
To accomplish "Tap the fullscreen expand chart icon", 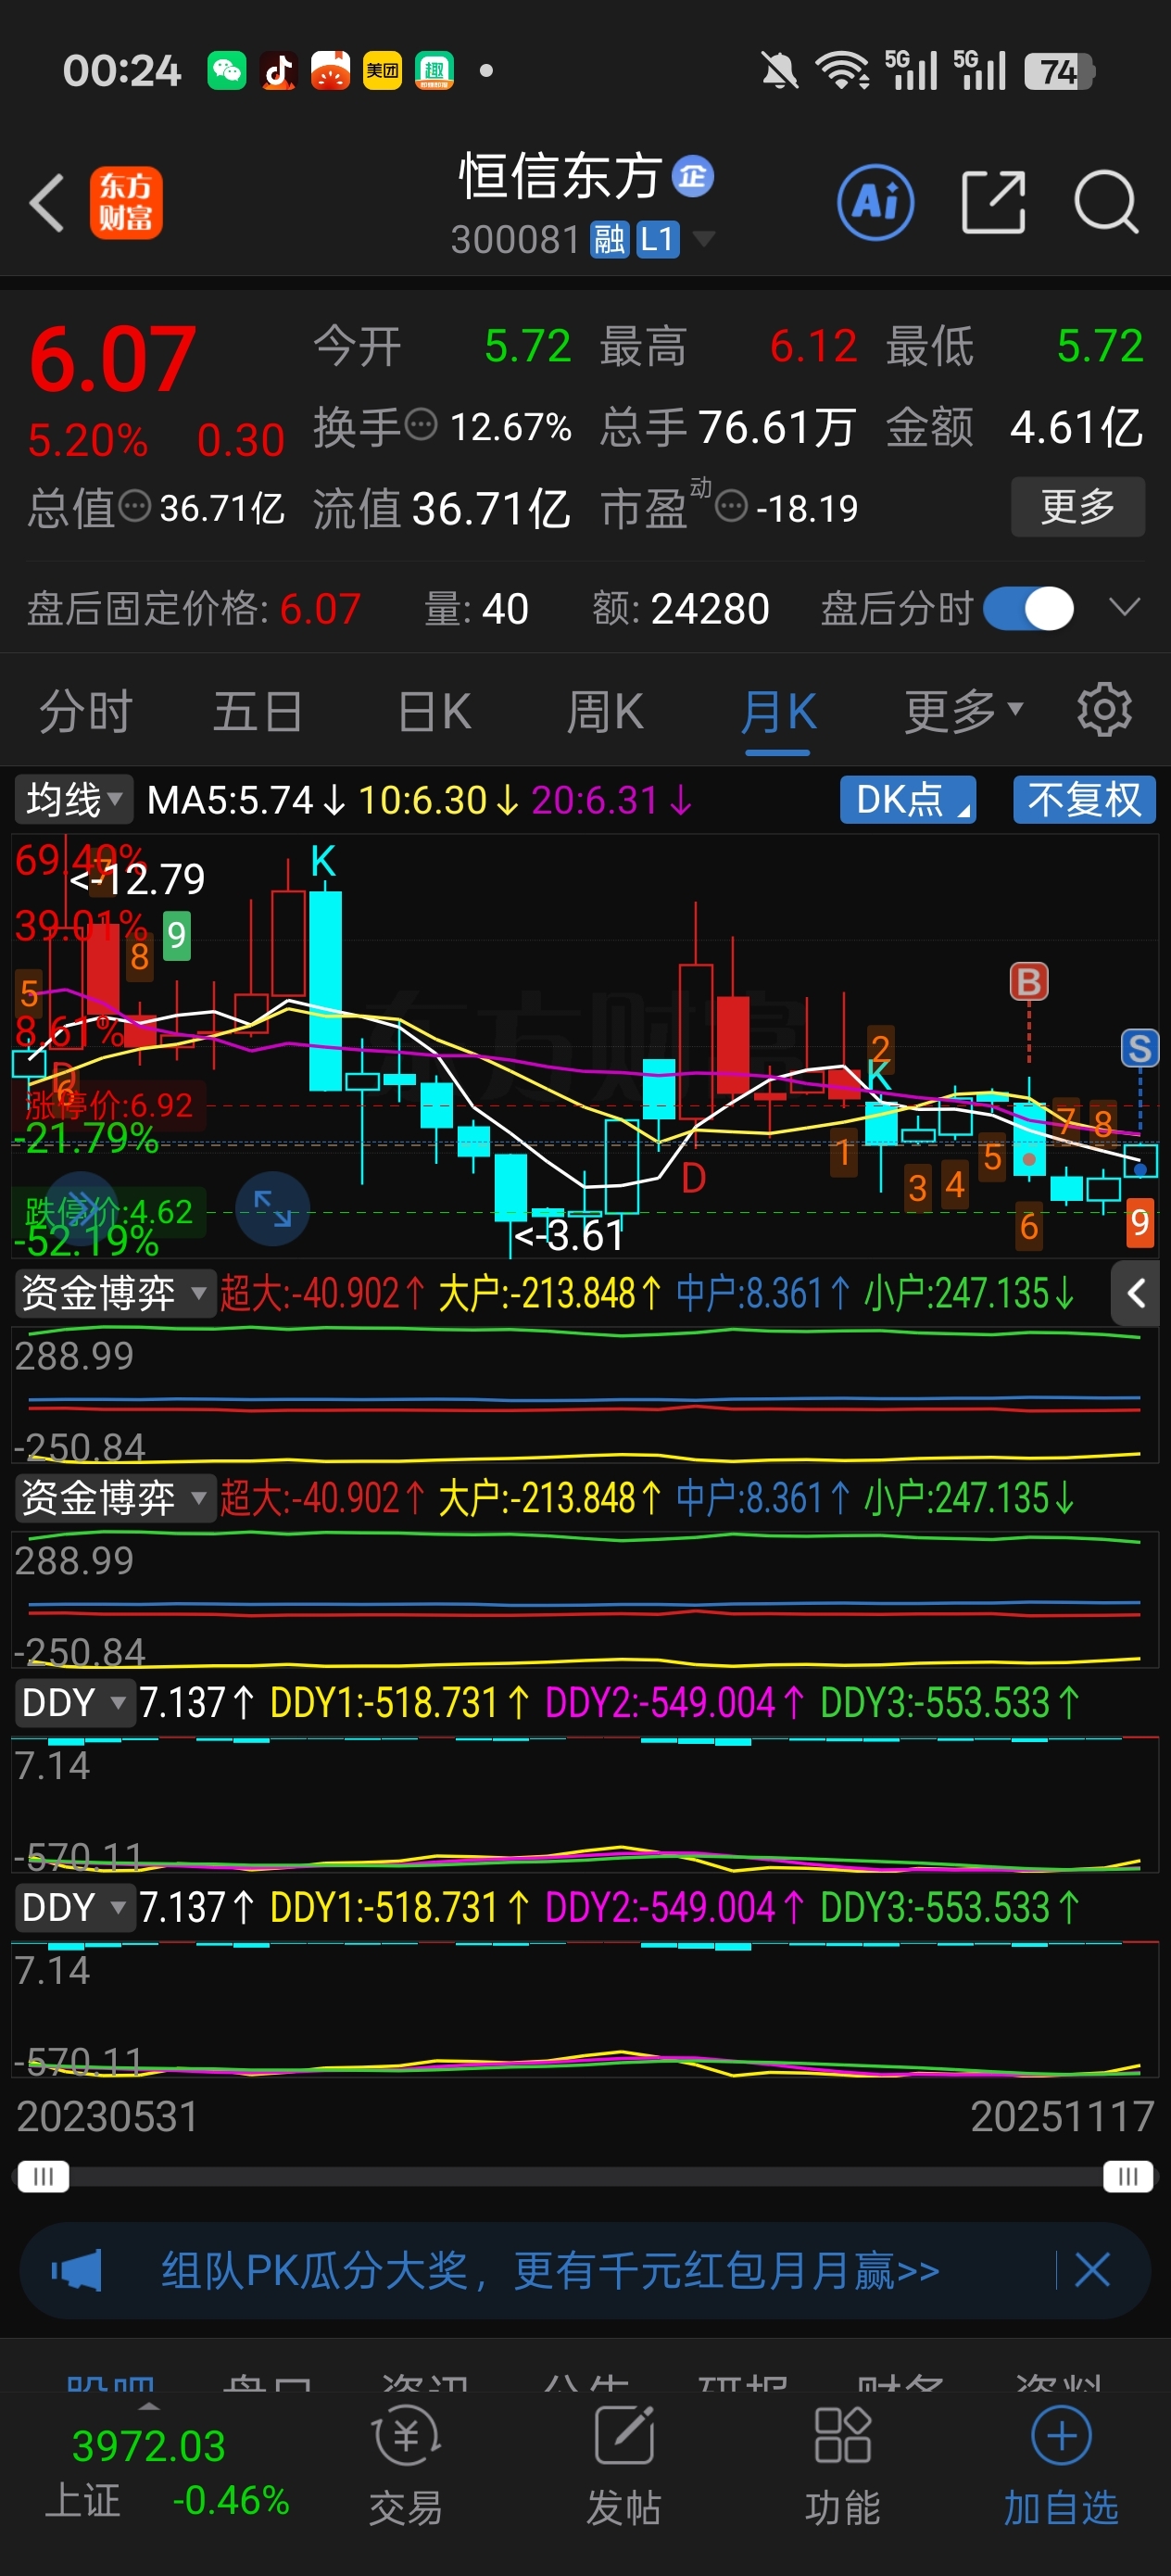I will click(x=272, y=1208).
